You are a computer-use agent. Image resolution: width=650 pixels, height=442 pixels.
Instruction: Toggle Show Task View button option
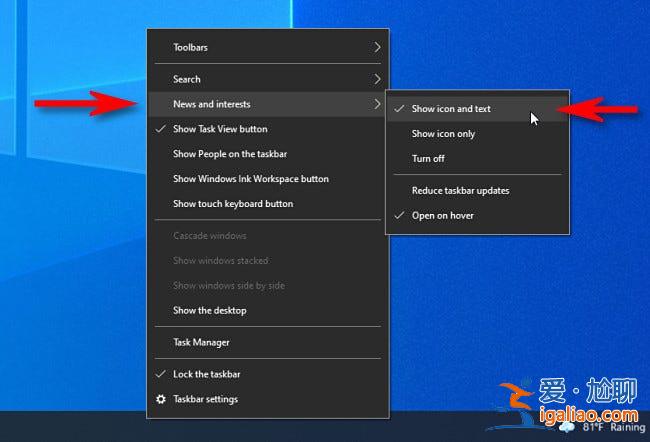click(268, 129)
